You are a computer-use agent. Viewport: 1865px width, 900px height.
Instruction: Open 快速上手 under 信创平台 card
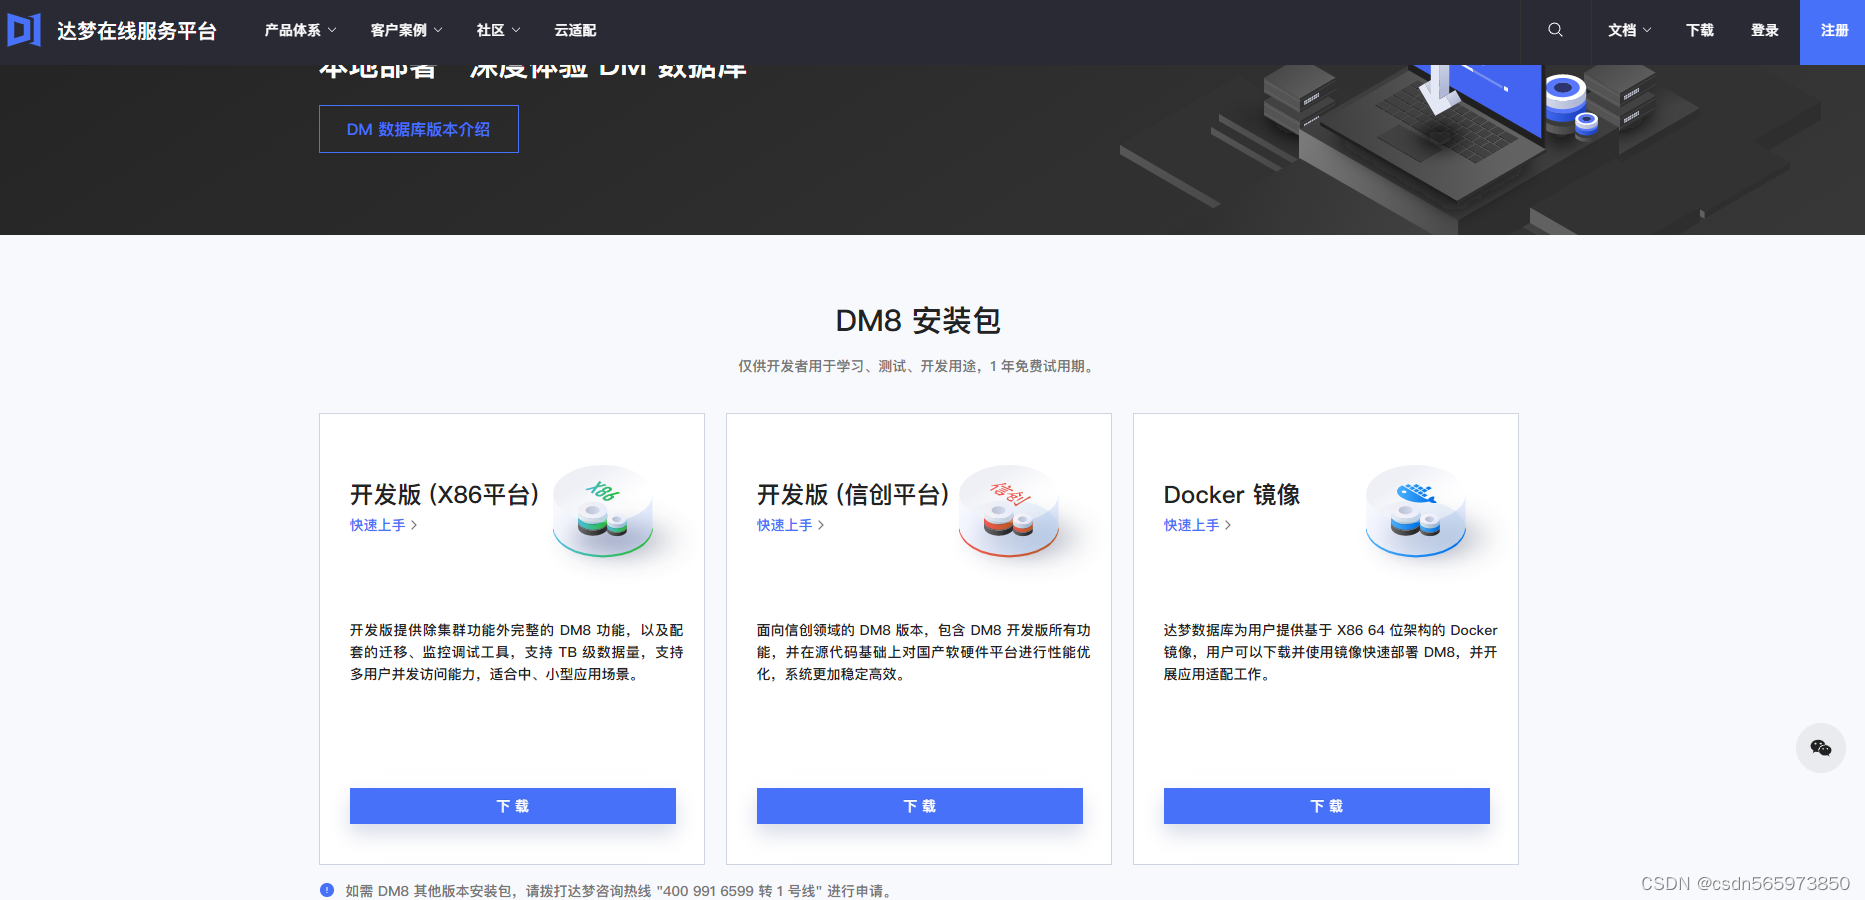click(x=790, y=525)
